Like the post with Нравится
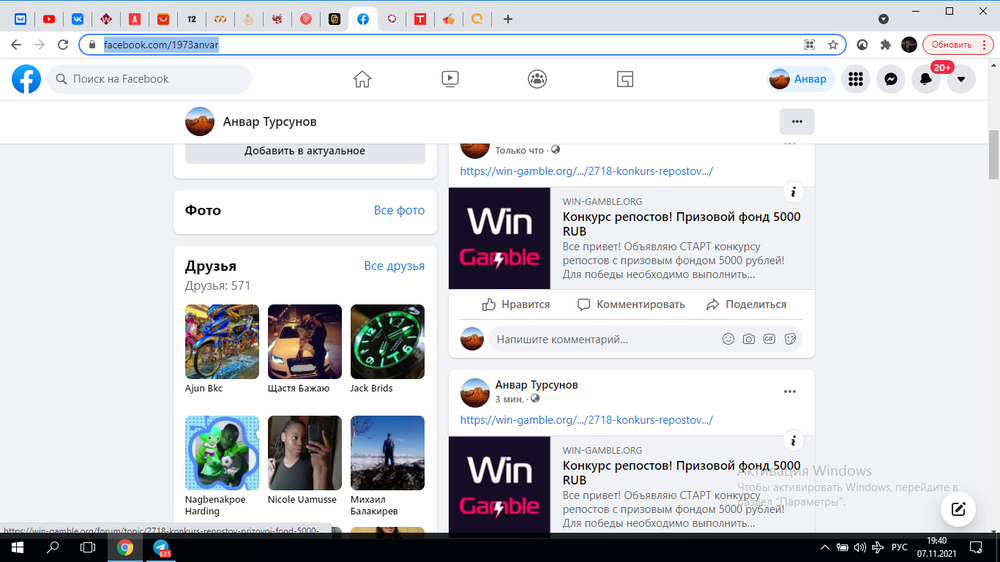This screenshot has height=562, width=1000. pos(516,304)
